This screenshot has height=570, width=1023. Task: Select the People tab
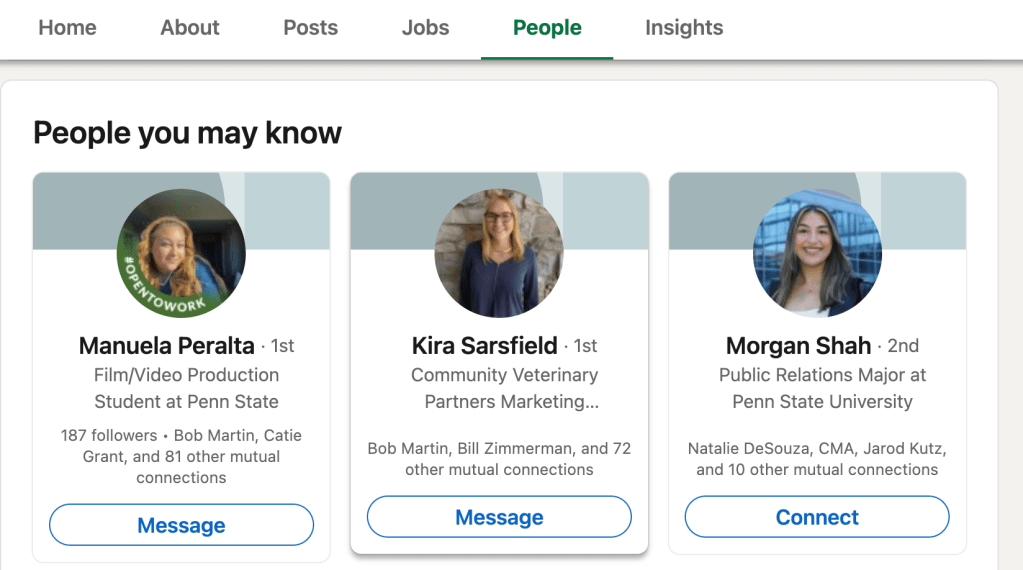pos(547,28)
